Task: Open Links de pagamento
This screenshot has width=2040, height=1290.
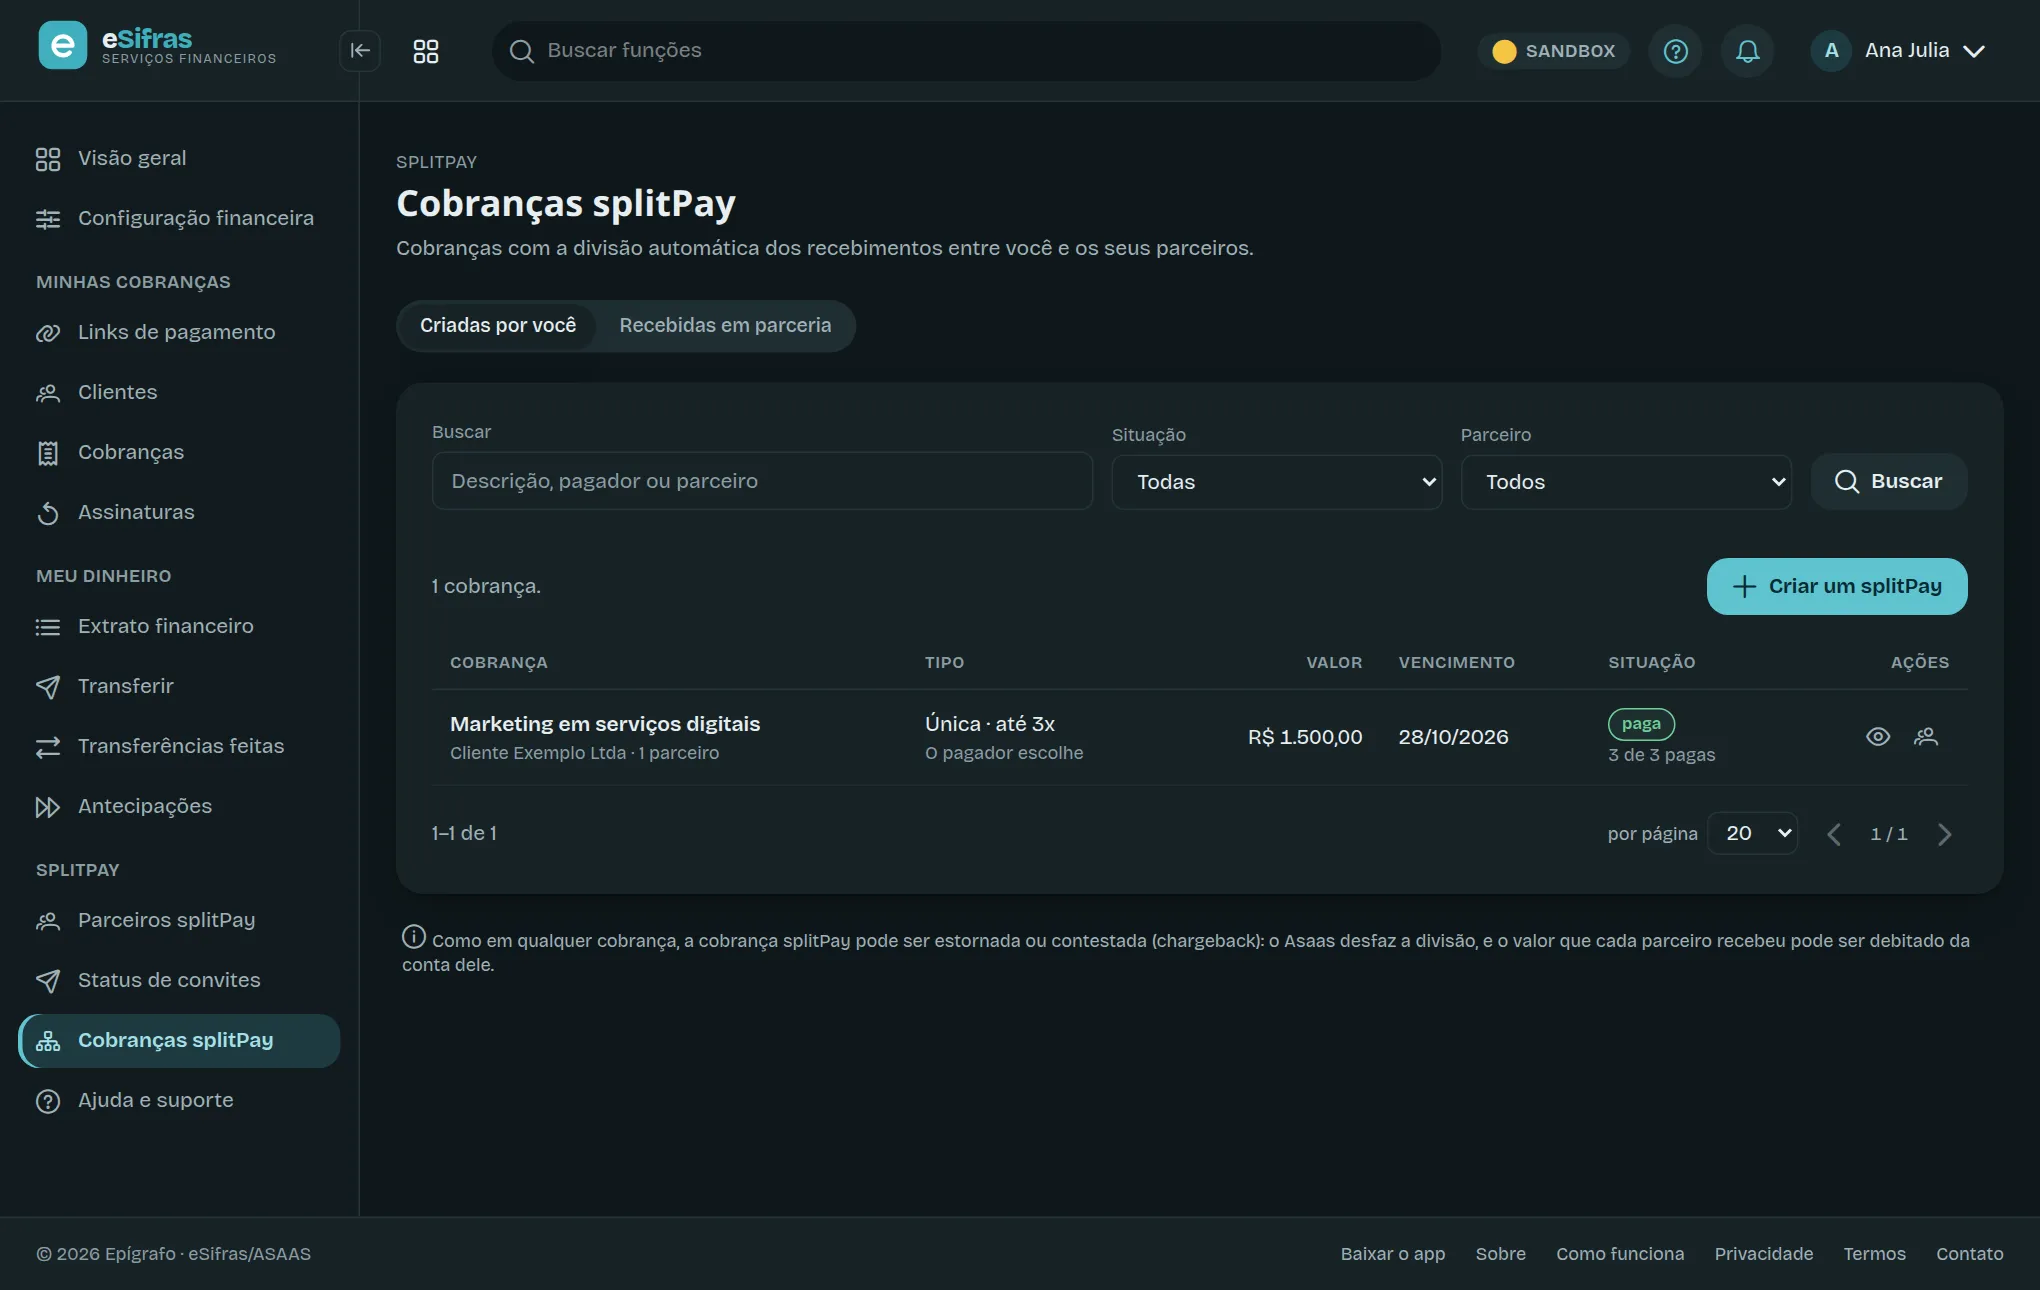Action: (x=180, y=332)
